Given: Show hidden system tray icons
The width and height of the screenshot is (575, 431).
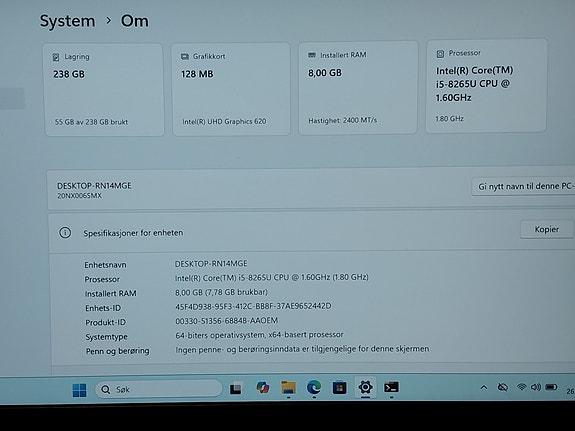Looking at the screenshot, I should [x=484, y=387].
